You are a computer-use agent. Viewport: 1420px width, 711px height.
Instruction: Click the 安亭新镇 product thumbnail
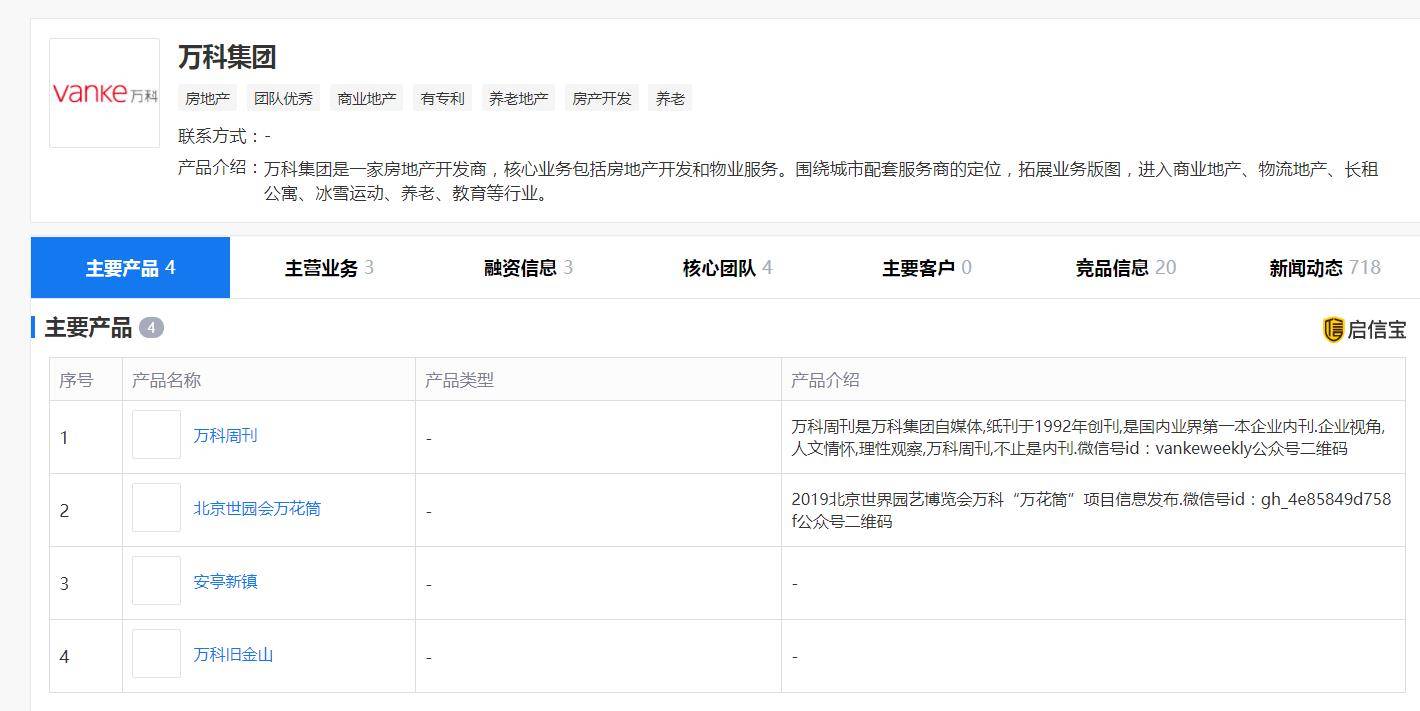click(156, 581)
